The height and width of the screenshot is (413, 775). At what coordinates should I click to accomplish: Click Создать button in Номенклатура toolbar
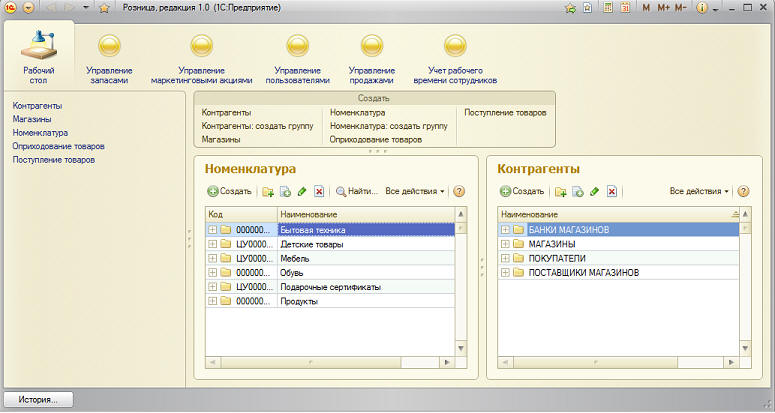click(x=230, y=191)
